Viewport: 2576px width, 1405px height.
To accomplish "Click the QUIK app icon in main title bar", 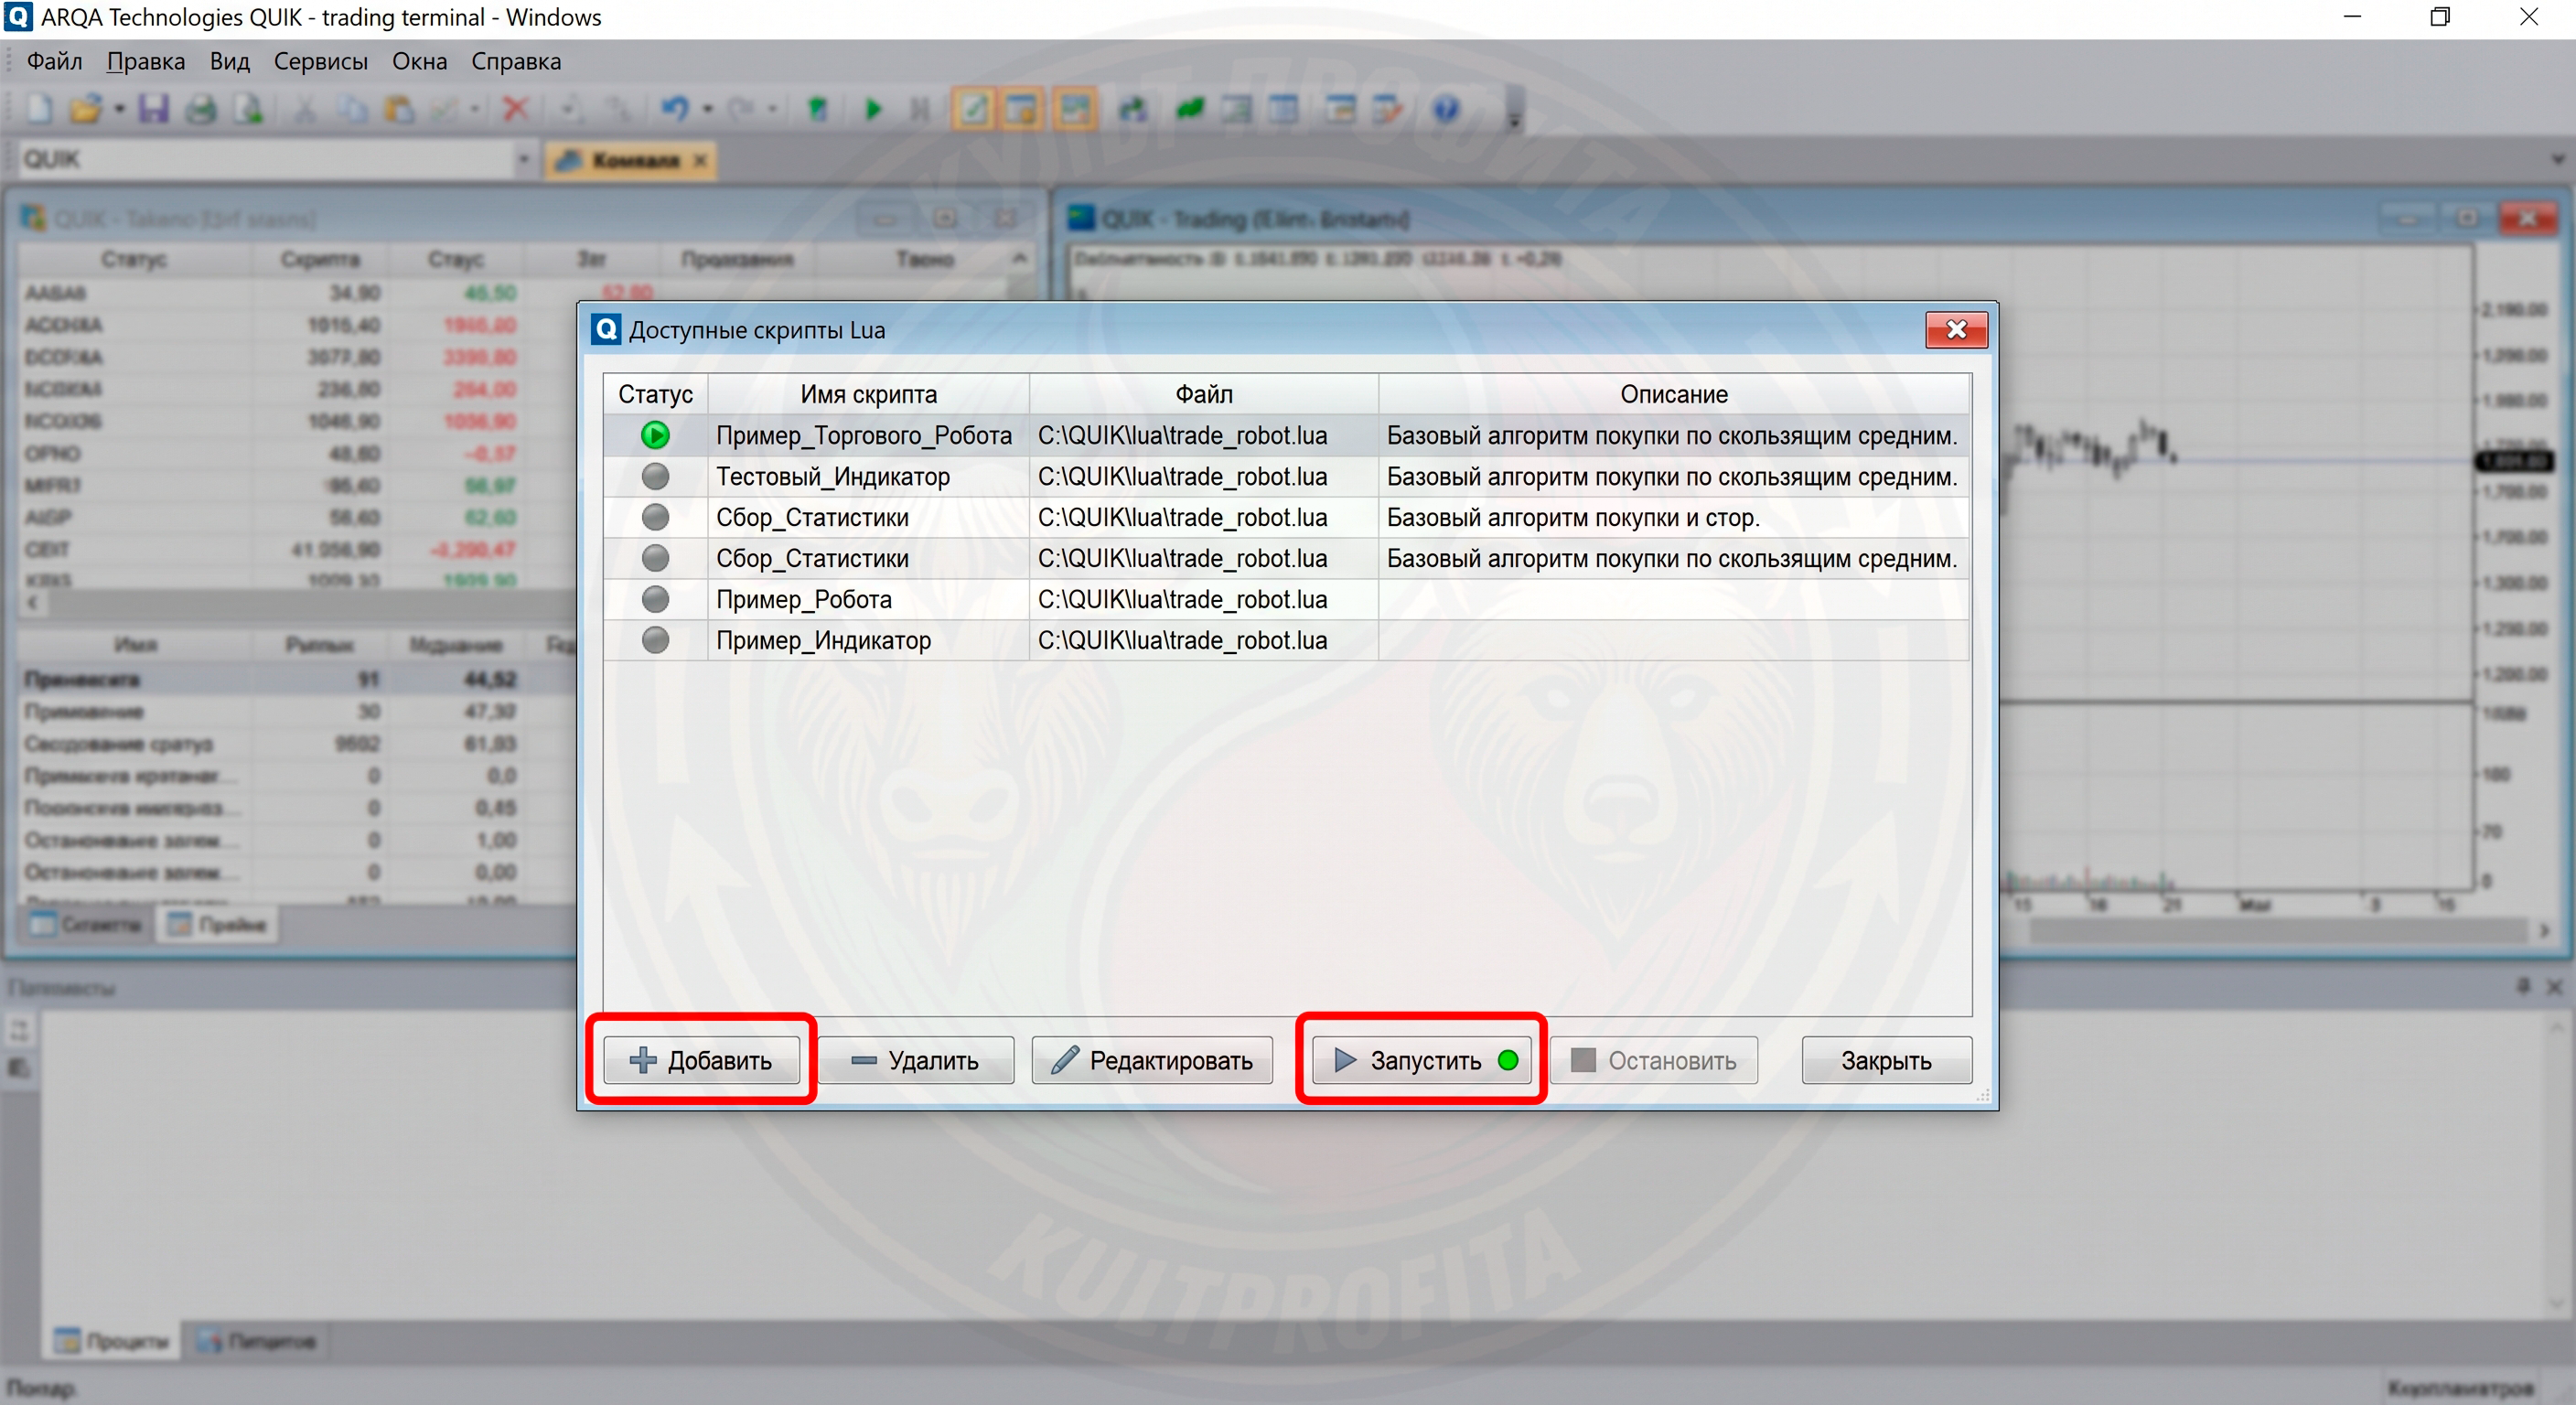I will [18, 17].
